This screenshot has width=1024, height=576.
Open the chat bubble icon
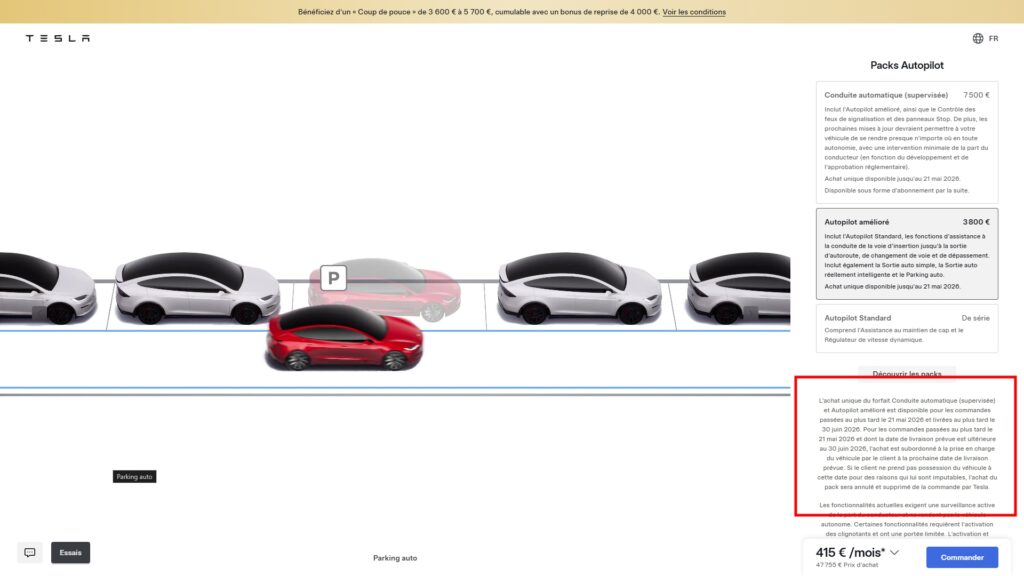coord(30,552)
